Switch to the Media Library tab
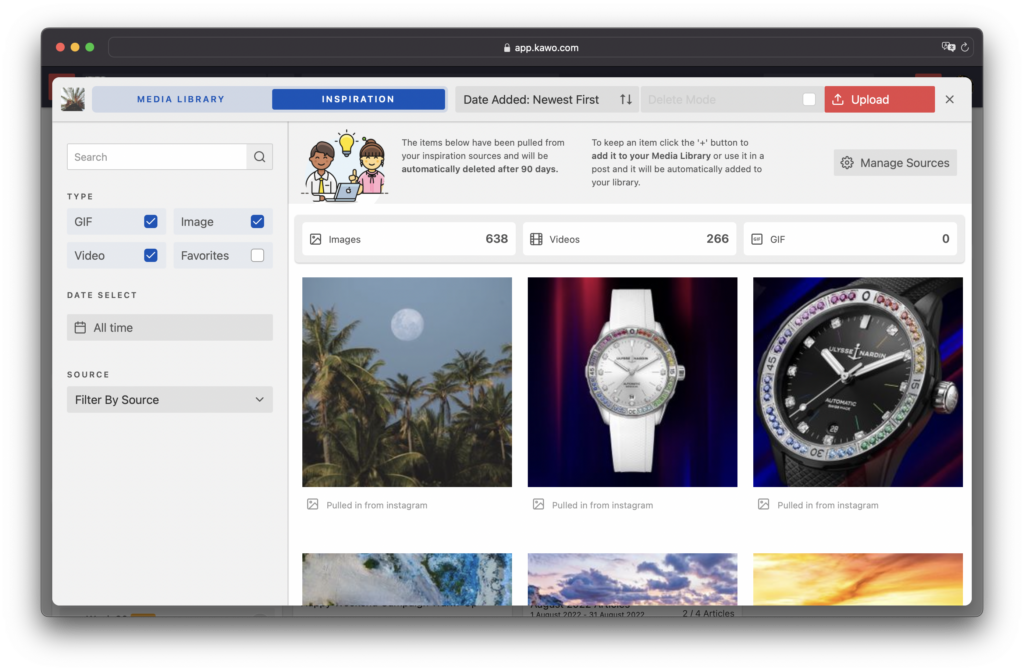 [x=181, y=99]
